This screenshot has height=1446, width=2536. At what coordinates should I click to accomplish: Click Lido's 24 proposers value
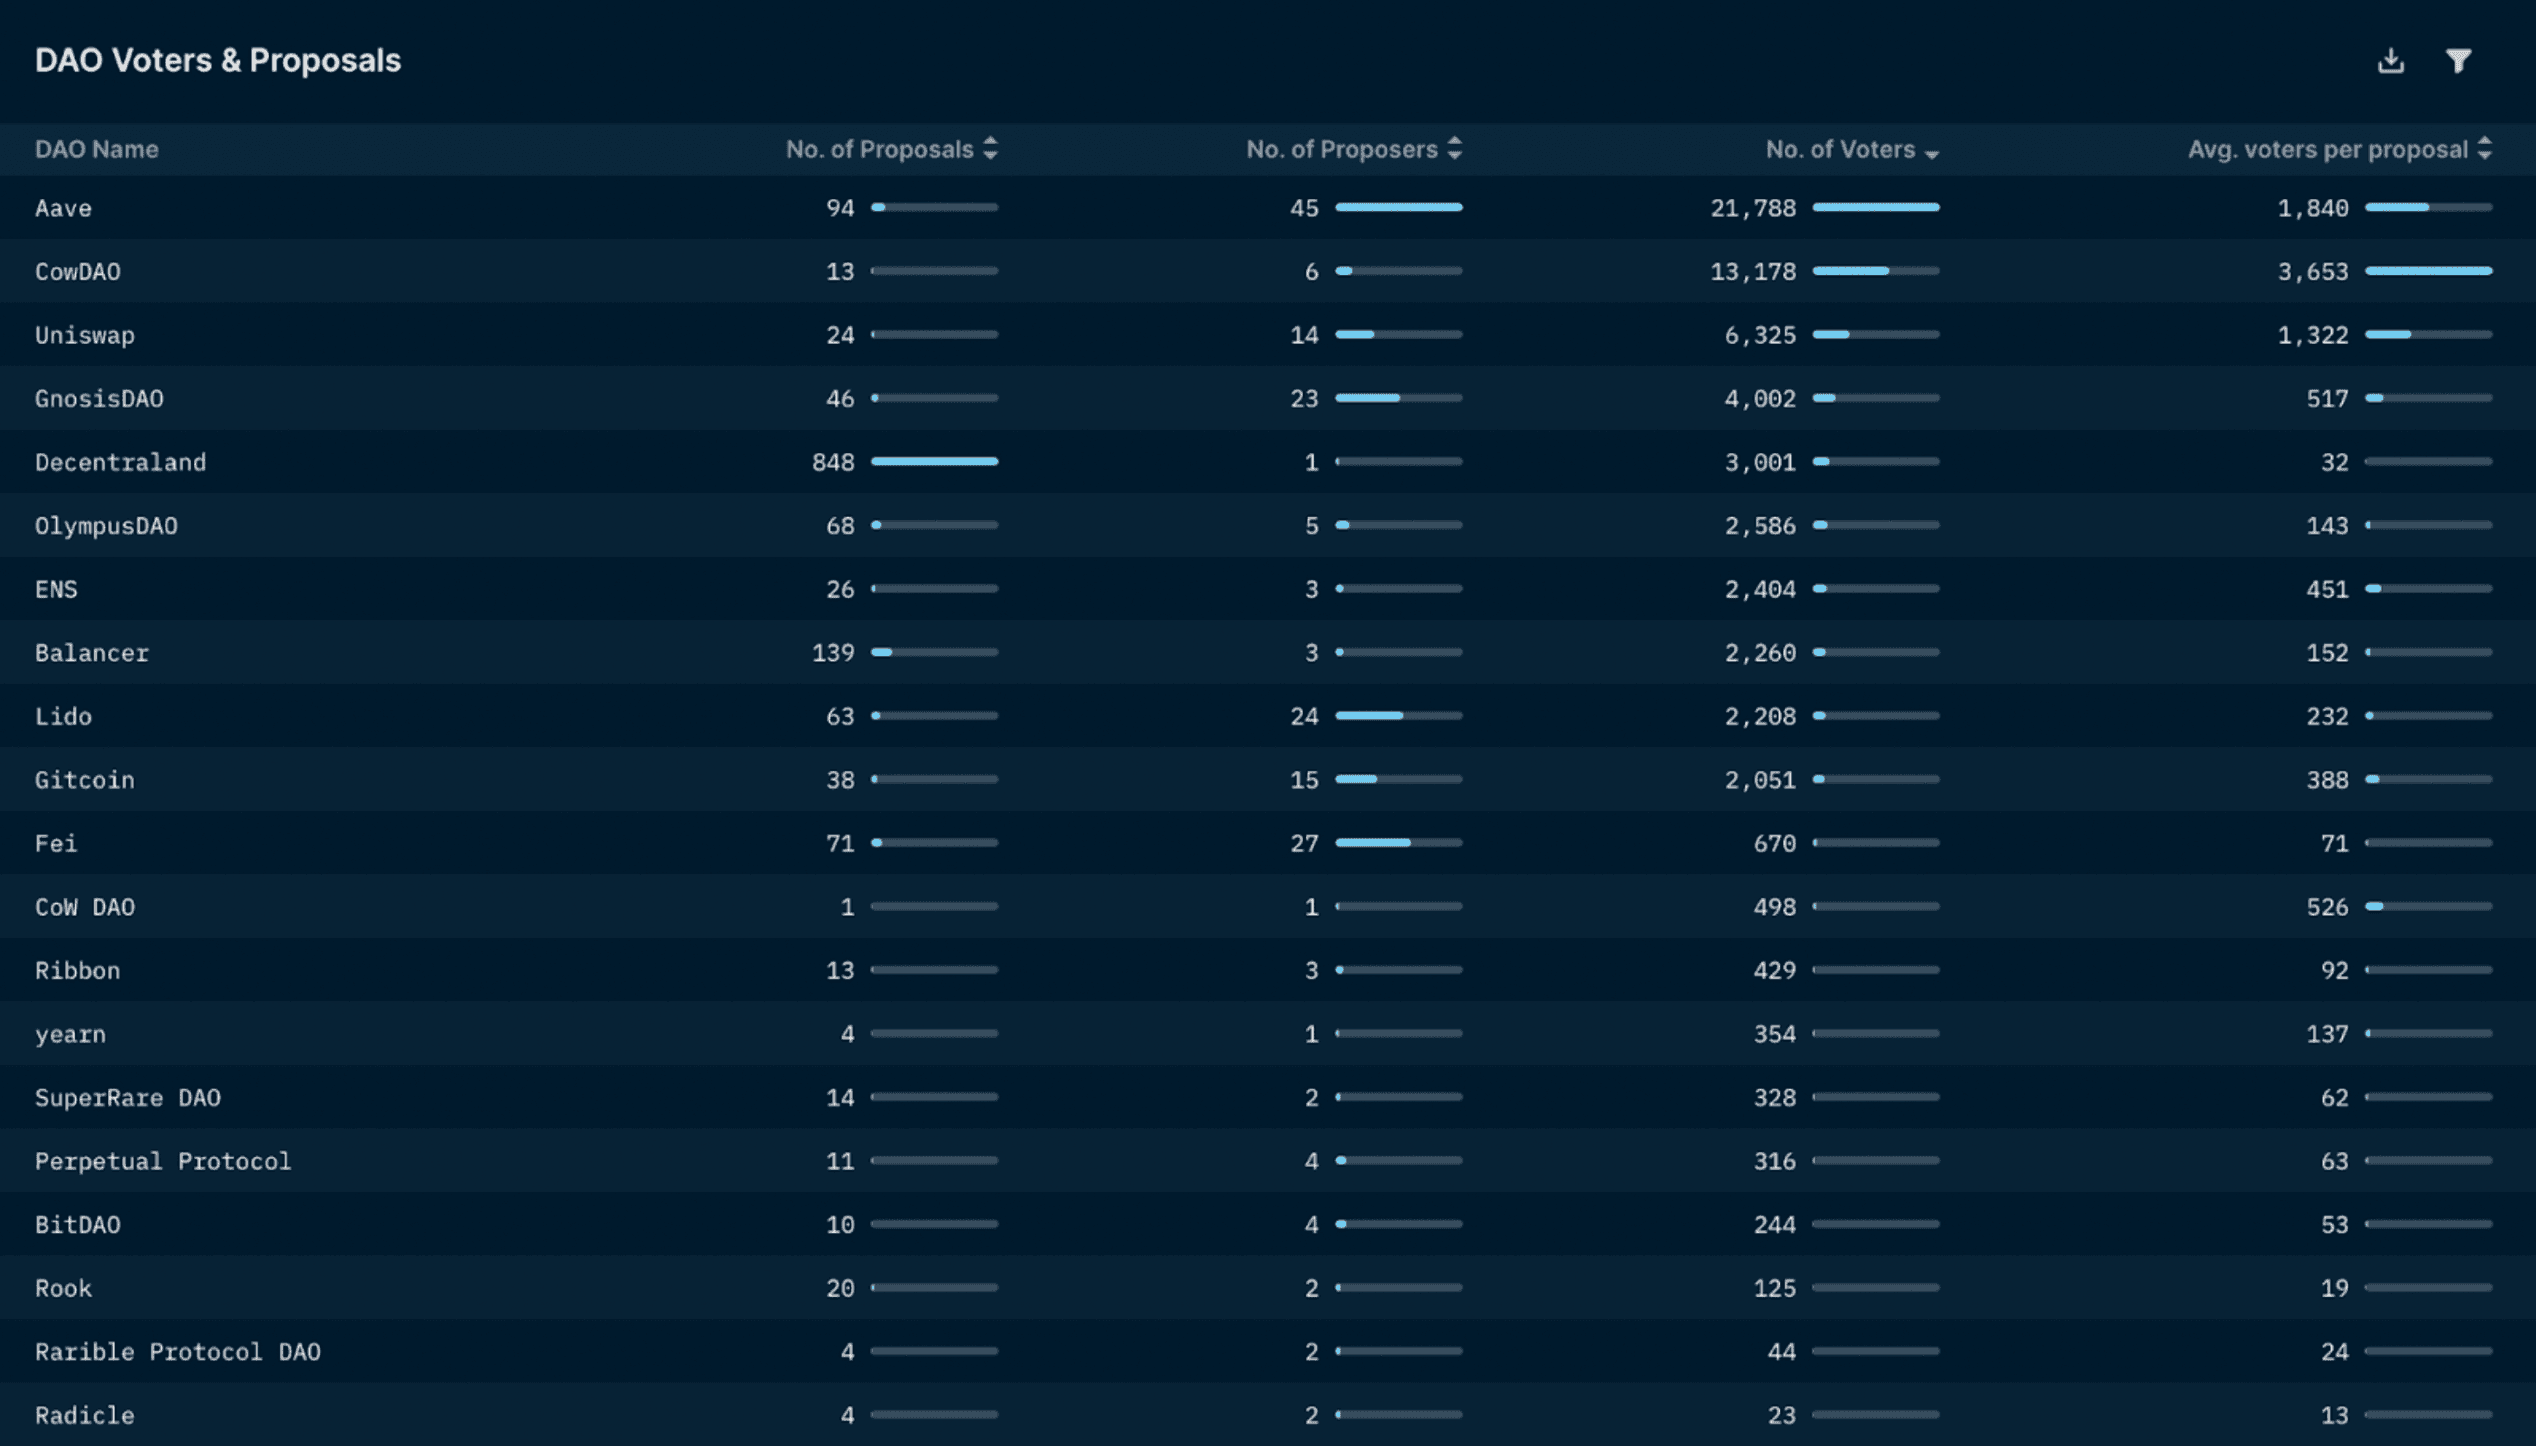(1304, 716)
